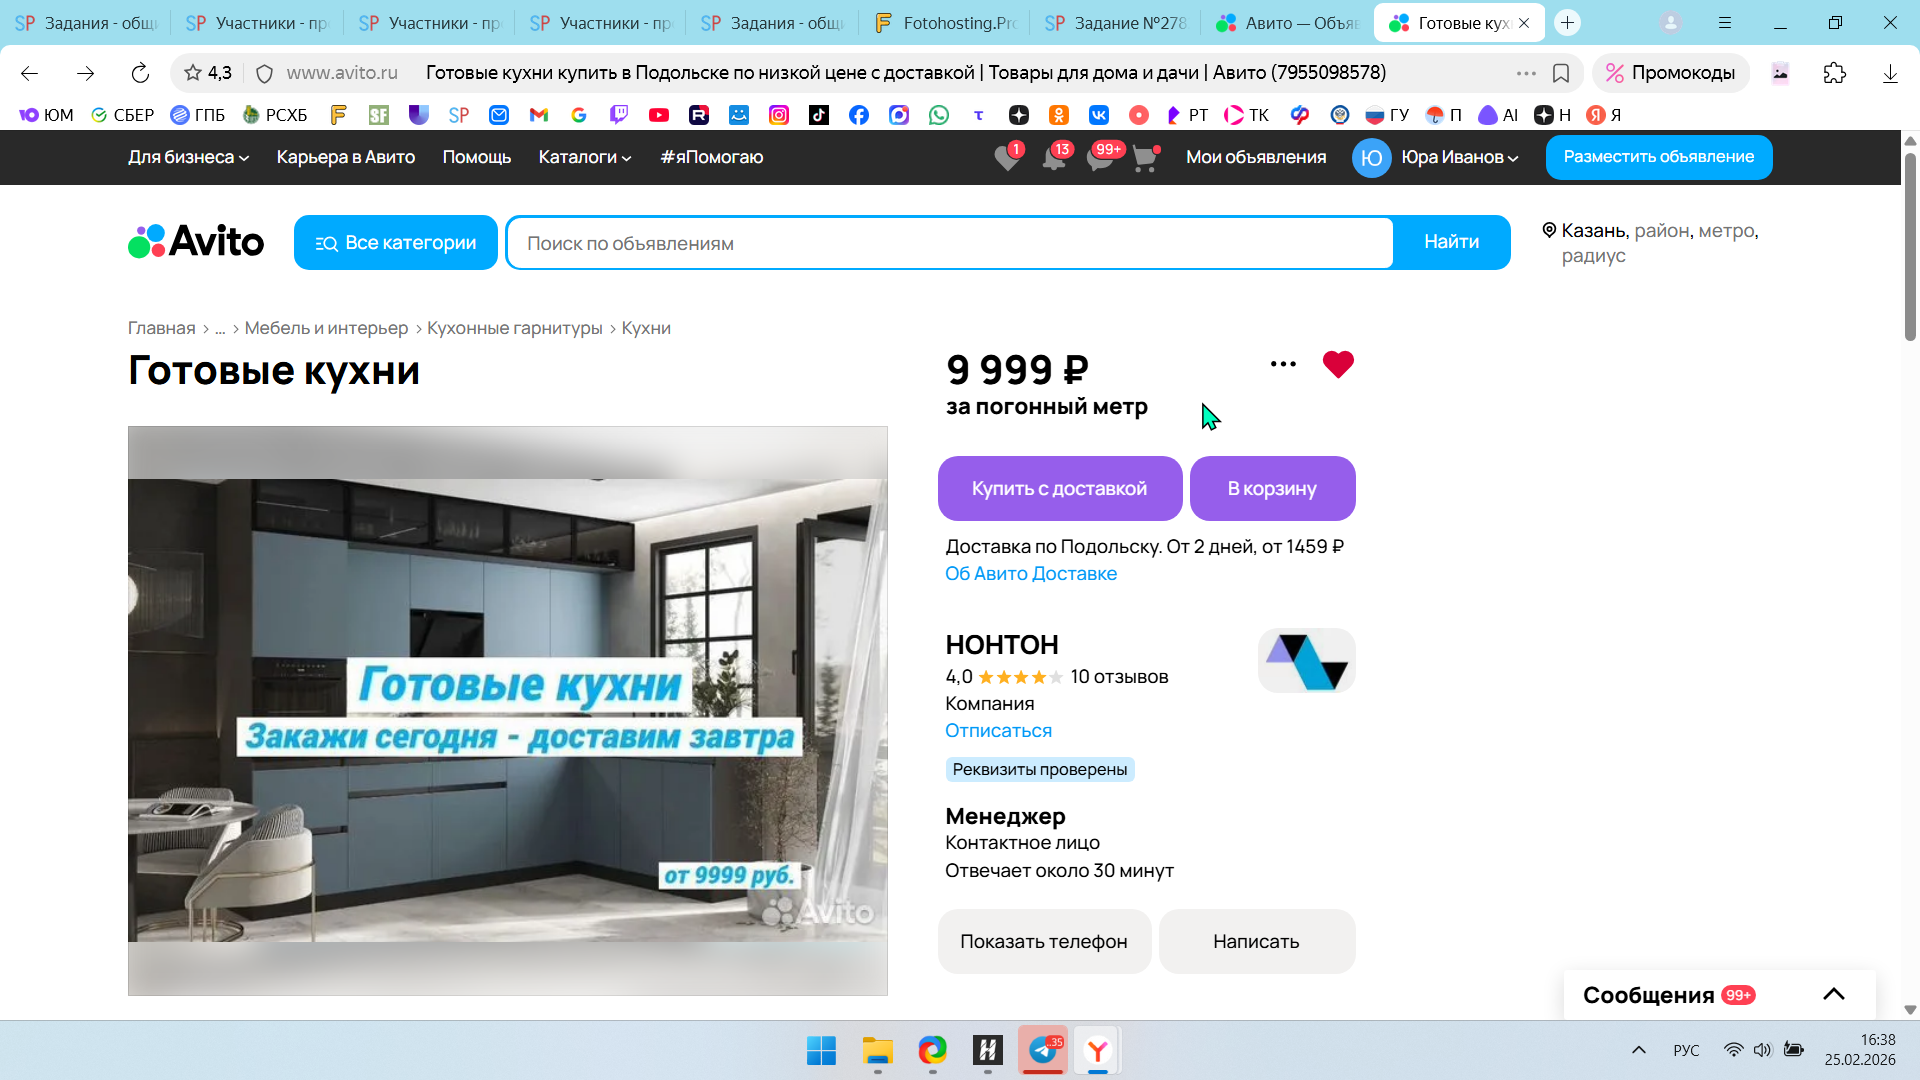
Task: Open favorites heart icon in top header
Action: point(1008,158)
